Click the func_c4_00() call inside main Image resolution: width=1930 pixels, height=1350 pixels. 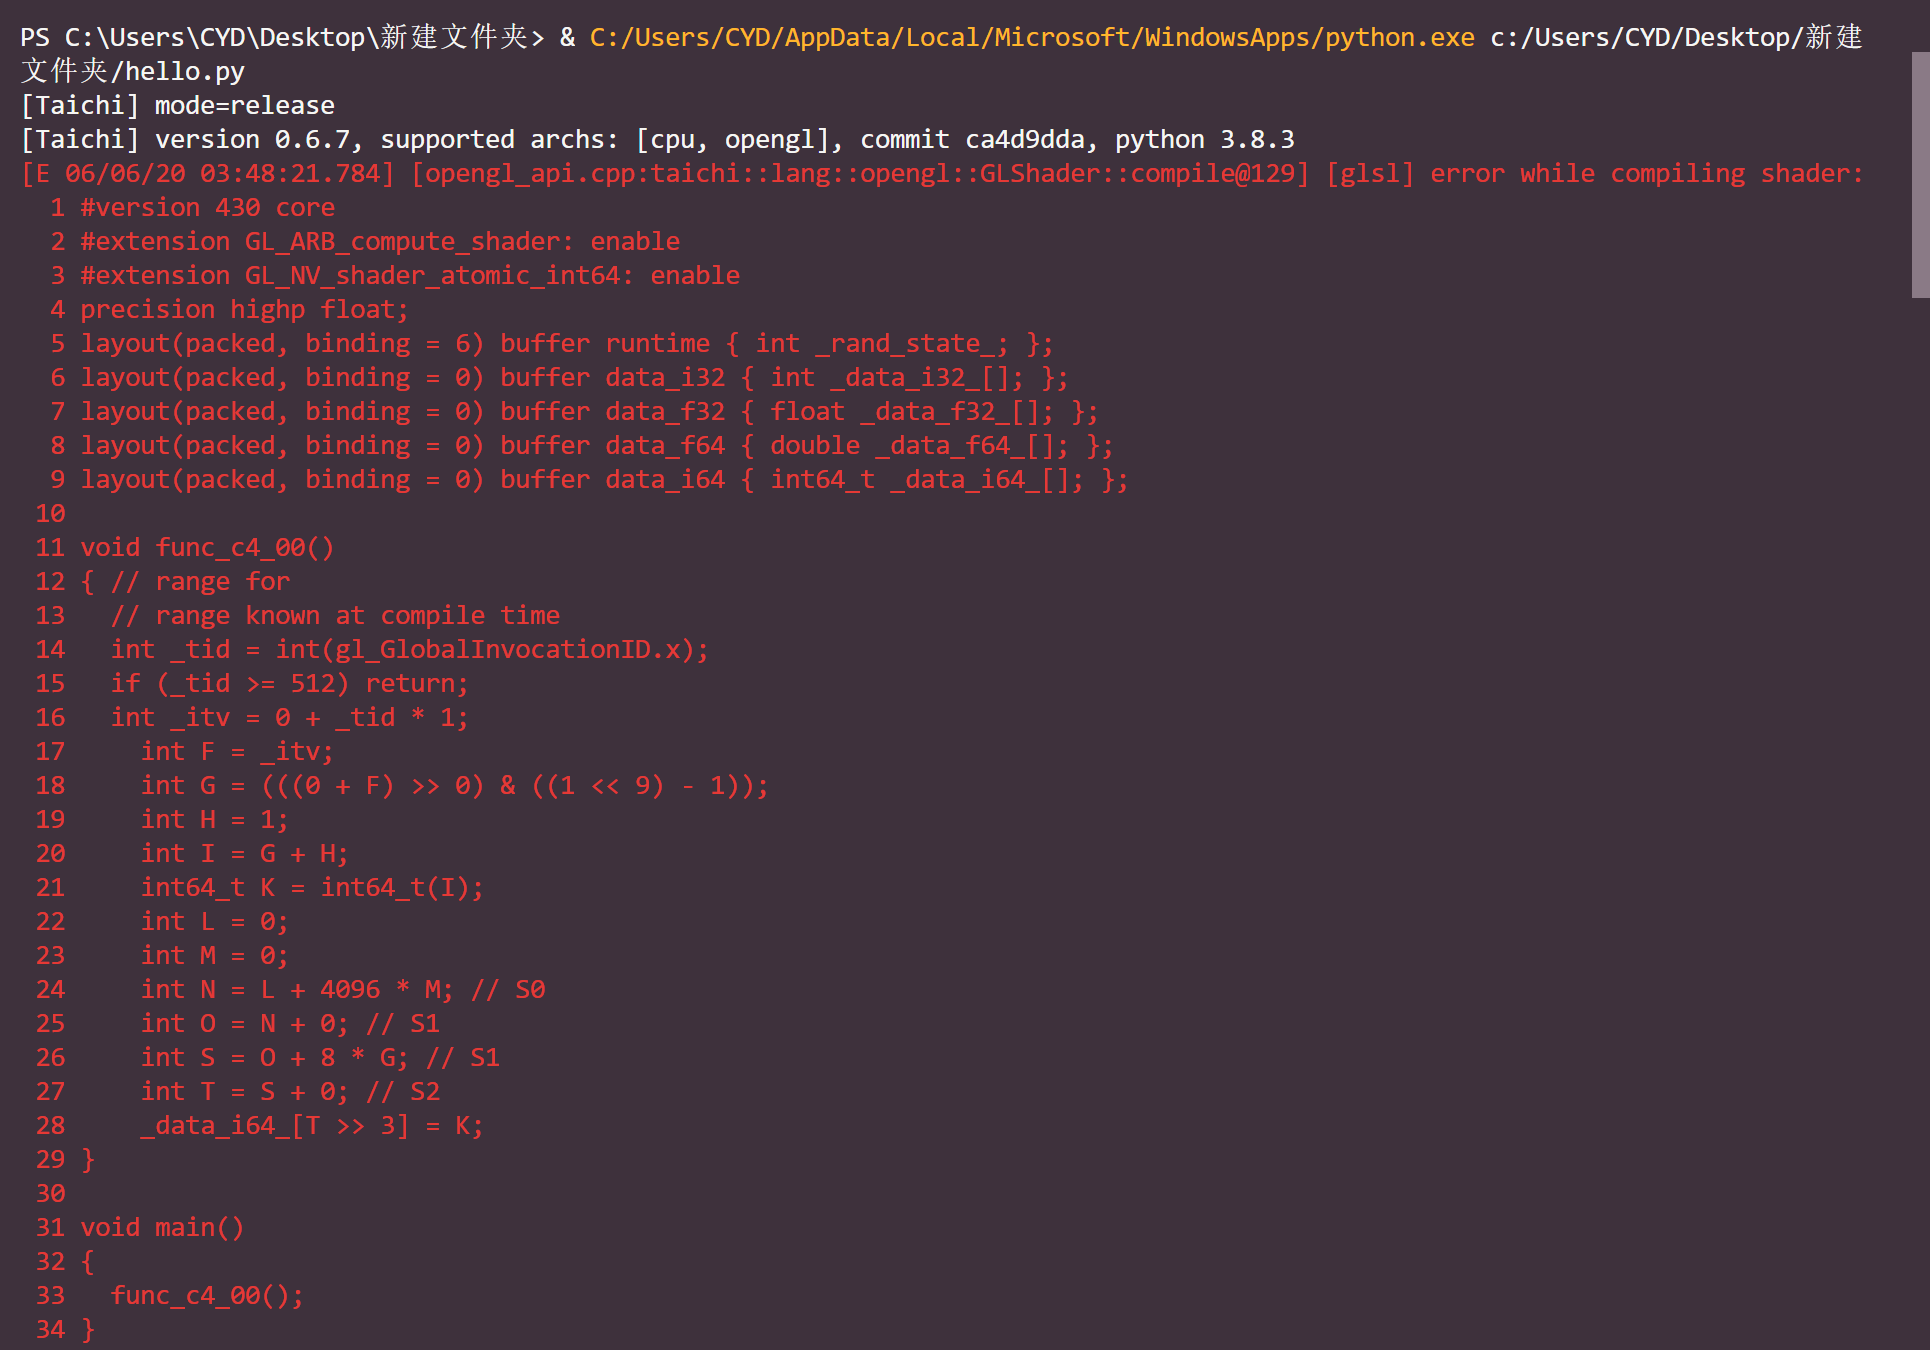(x=205, y=1294)
